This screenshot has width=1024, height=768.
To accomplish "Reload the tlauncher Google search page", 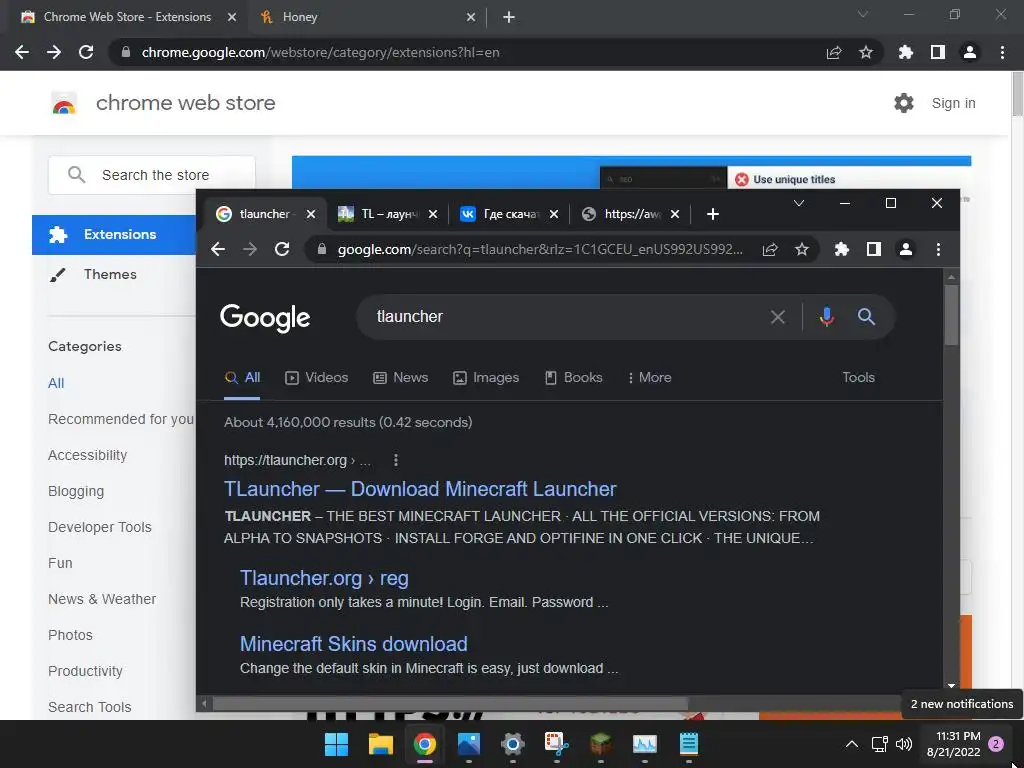I will point(282,249).
